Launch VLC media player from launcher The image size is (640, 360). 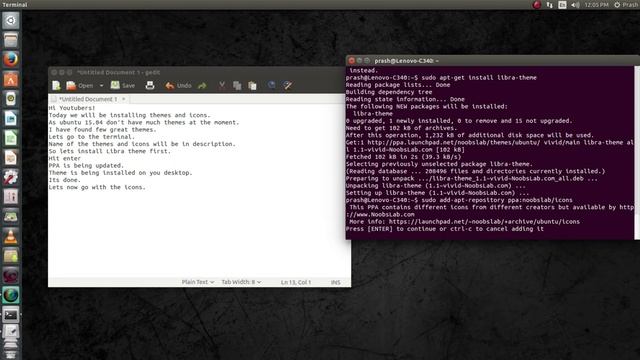click(x=11, y=236)
